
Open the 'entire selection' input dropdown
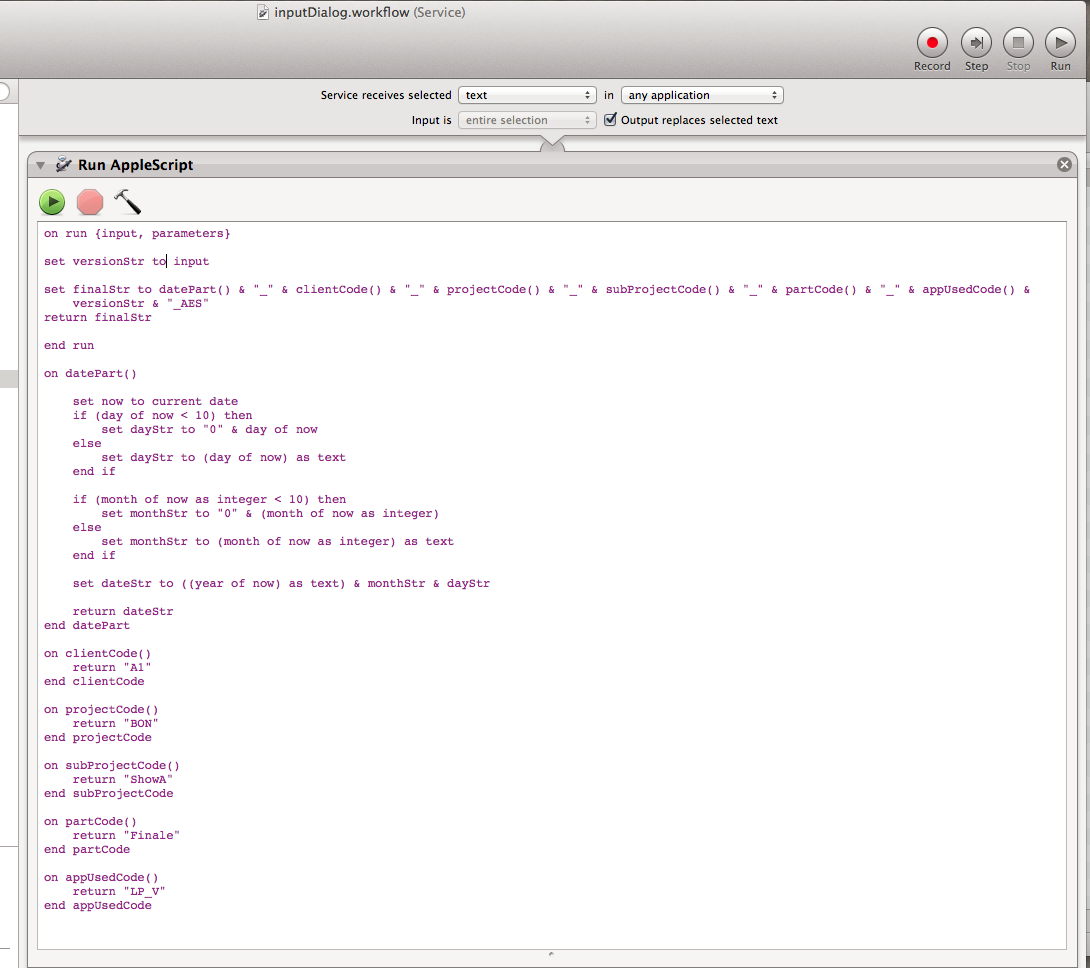(527, 120)
